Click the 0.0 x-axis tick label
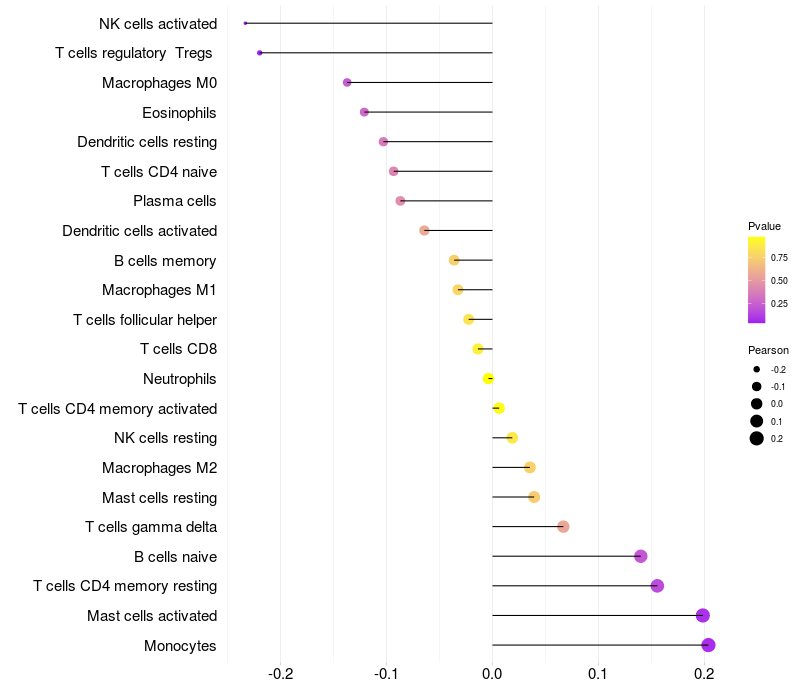Screen dimensions: 800x700 click(x=492, y=674)
